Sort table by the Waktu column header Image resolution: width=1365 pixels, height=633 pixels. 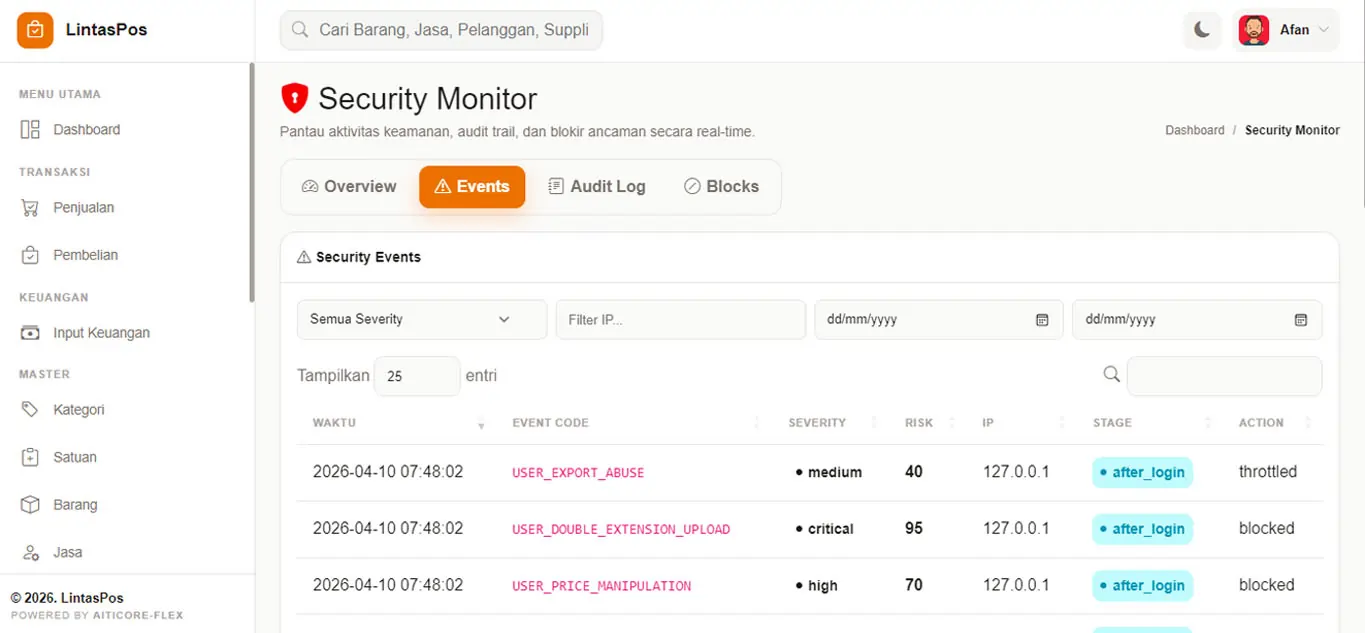tap(335, 423)
